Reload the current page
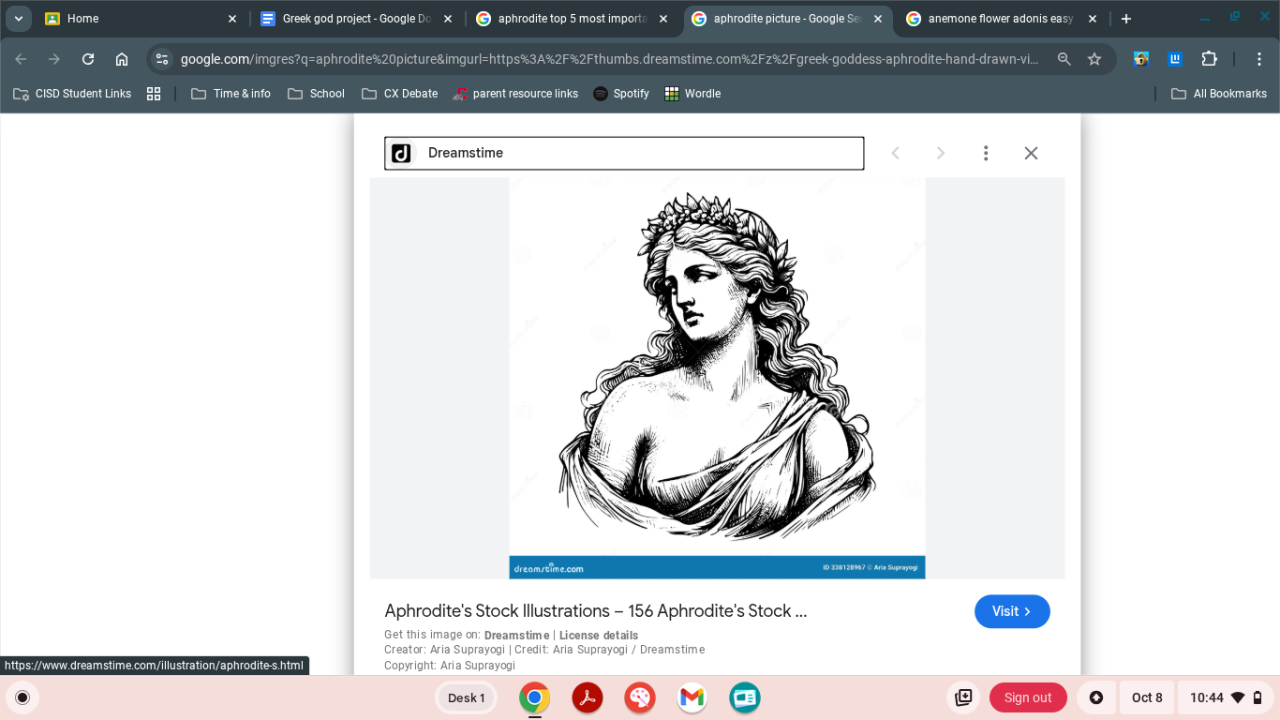1280x720 pixels. [x=88, y=59]
